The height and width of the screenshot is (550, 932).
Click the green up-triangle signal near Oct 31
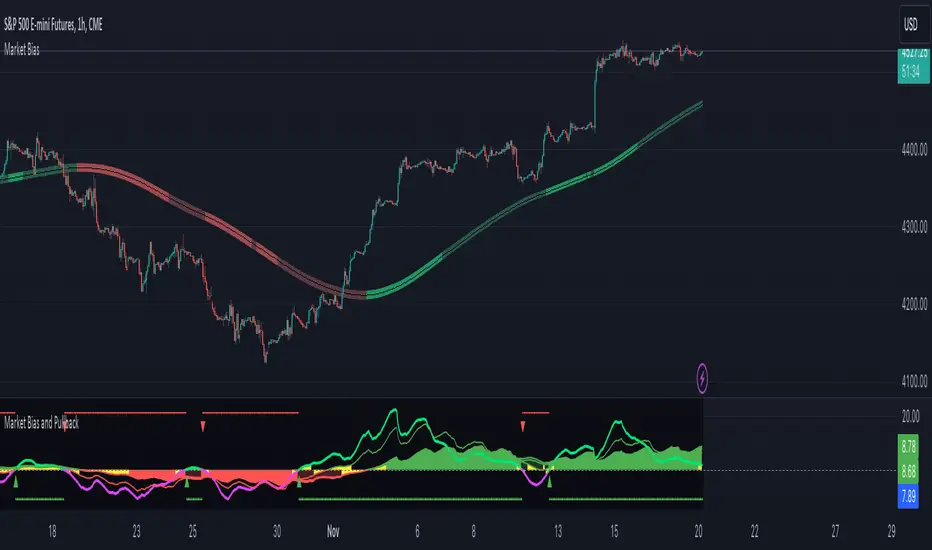pyautogui.click(x=298, y=482)
